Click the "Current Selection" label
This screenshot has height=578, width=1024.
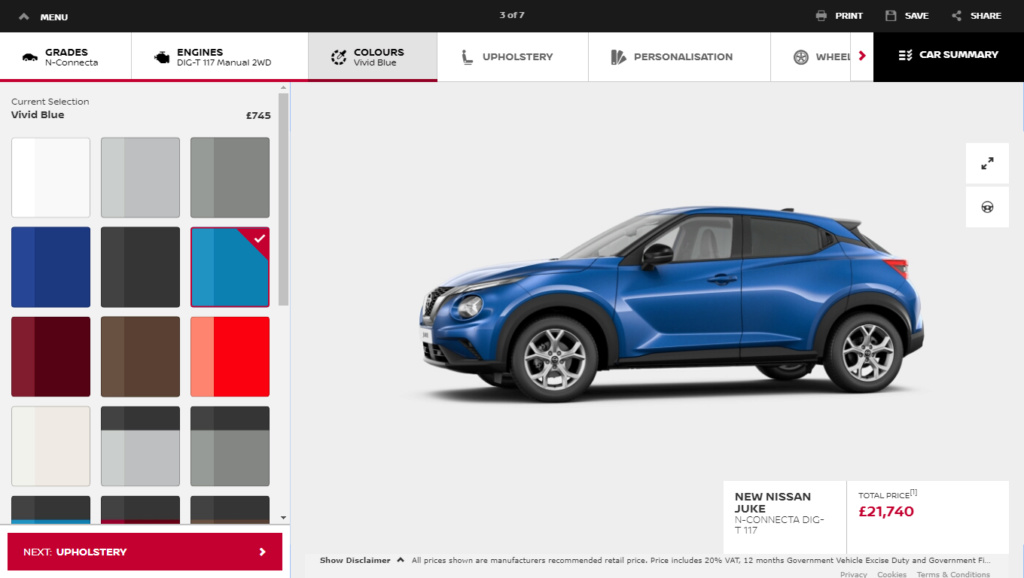tap(50, 101)
